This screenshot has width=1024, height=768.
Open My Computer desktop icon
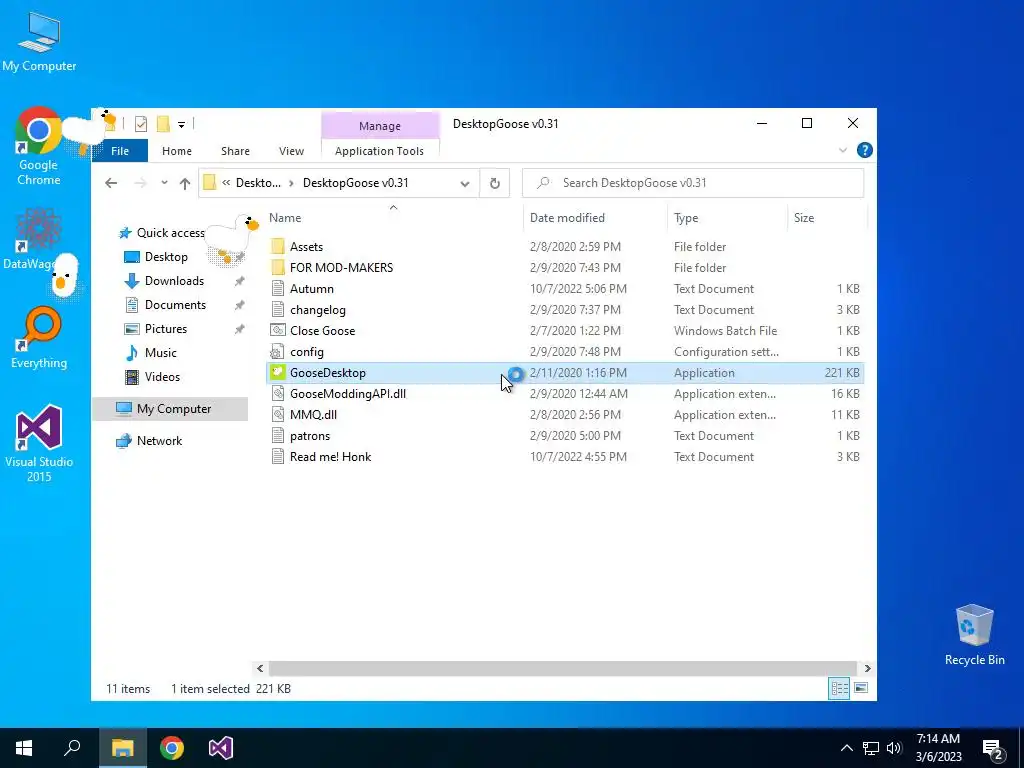tap(39, 41)
